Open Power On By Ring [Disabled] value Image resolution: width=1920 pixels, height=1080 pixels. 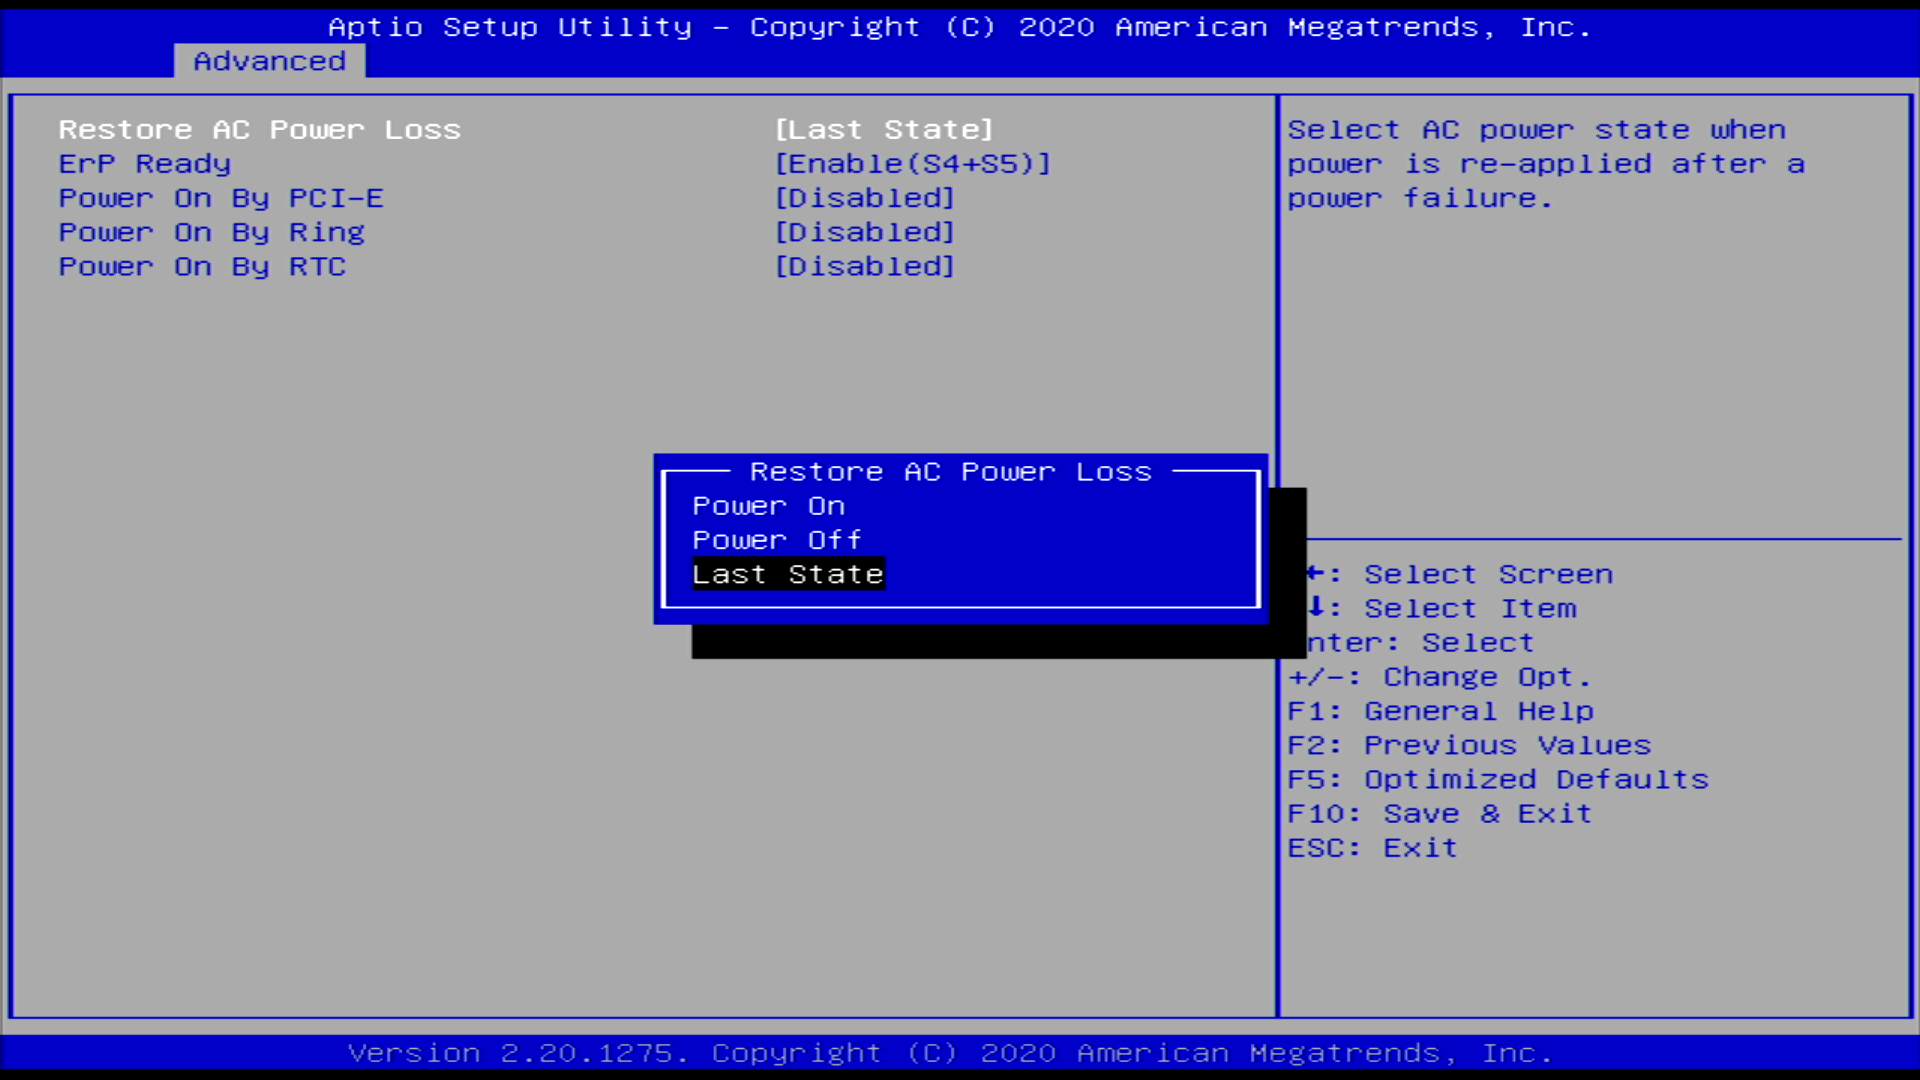click(x=865, y=232)
